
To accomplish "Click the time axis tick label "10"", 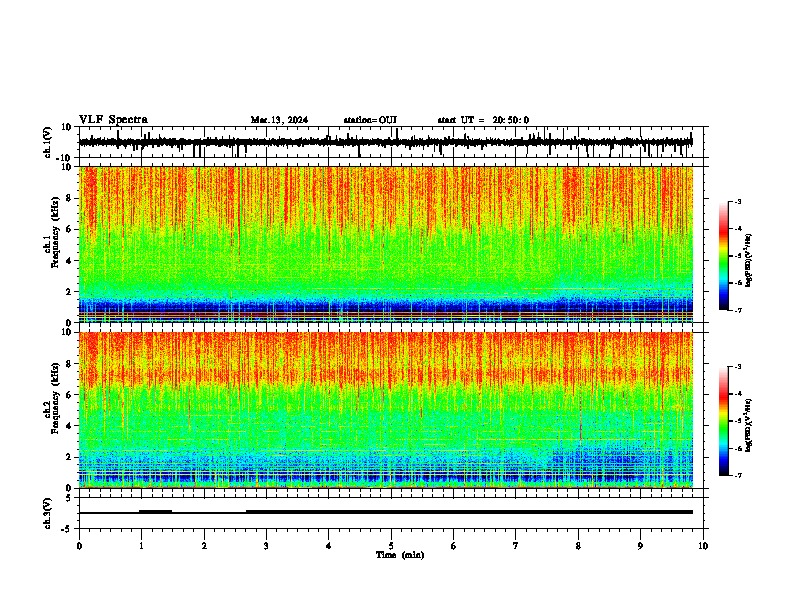I will (x=703, y=546).
